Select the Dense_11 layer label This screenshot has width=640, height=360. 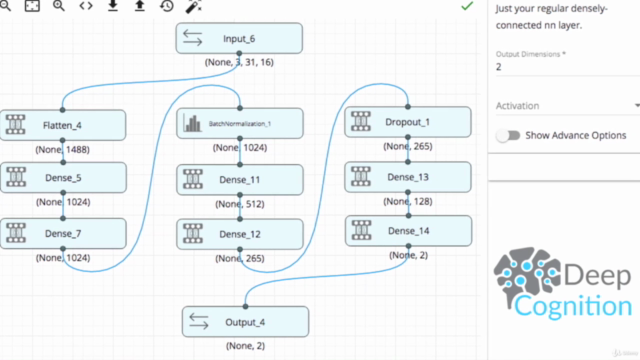click(x=239, y=180)
